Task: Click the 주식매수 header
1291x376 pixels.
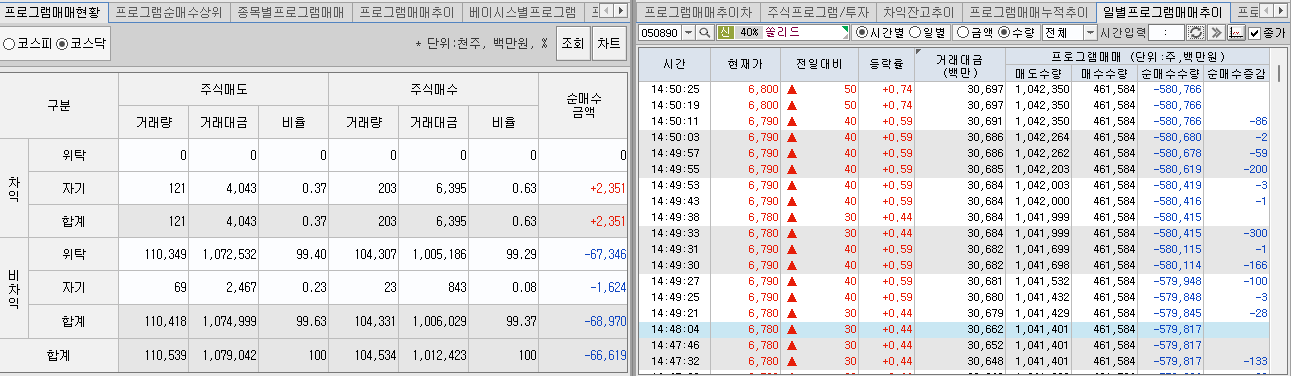Action: [434, 90]
